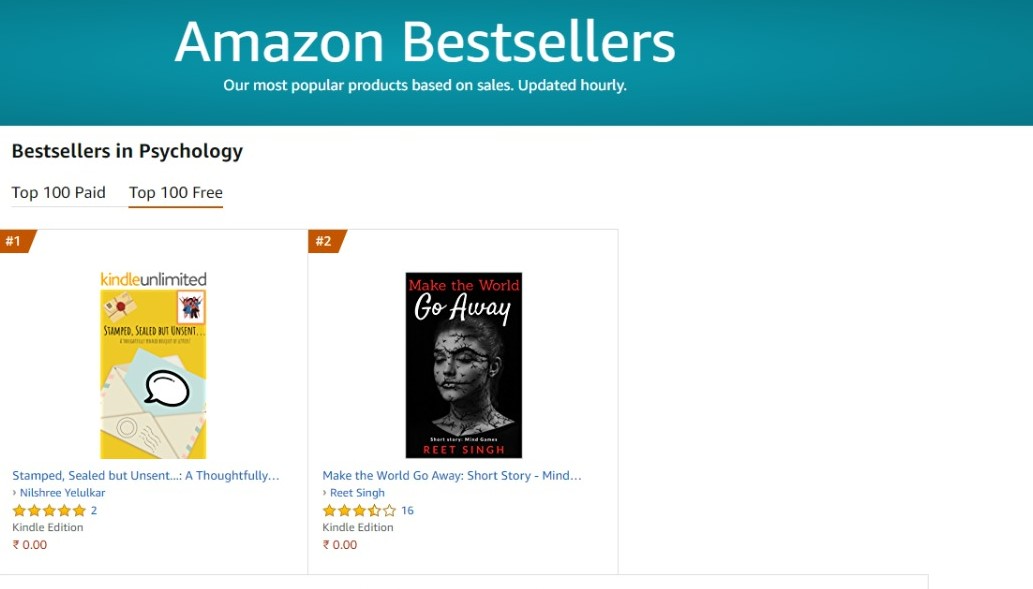Click the #1 rank badge

point(14,241)
